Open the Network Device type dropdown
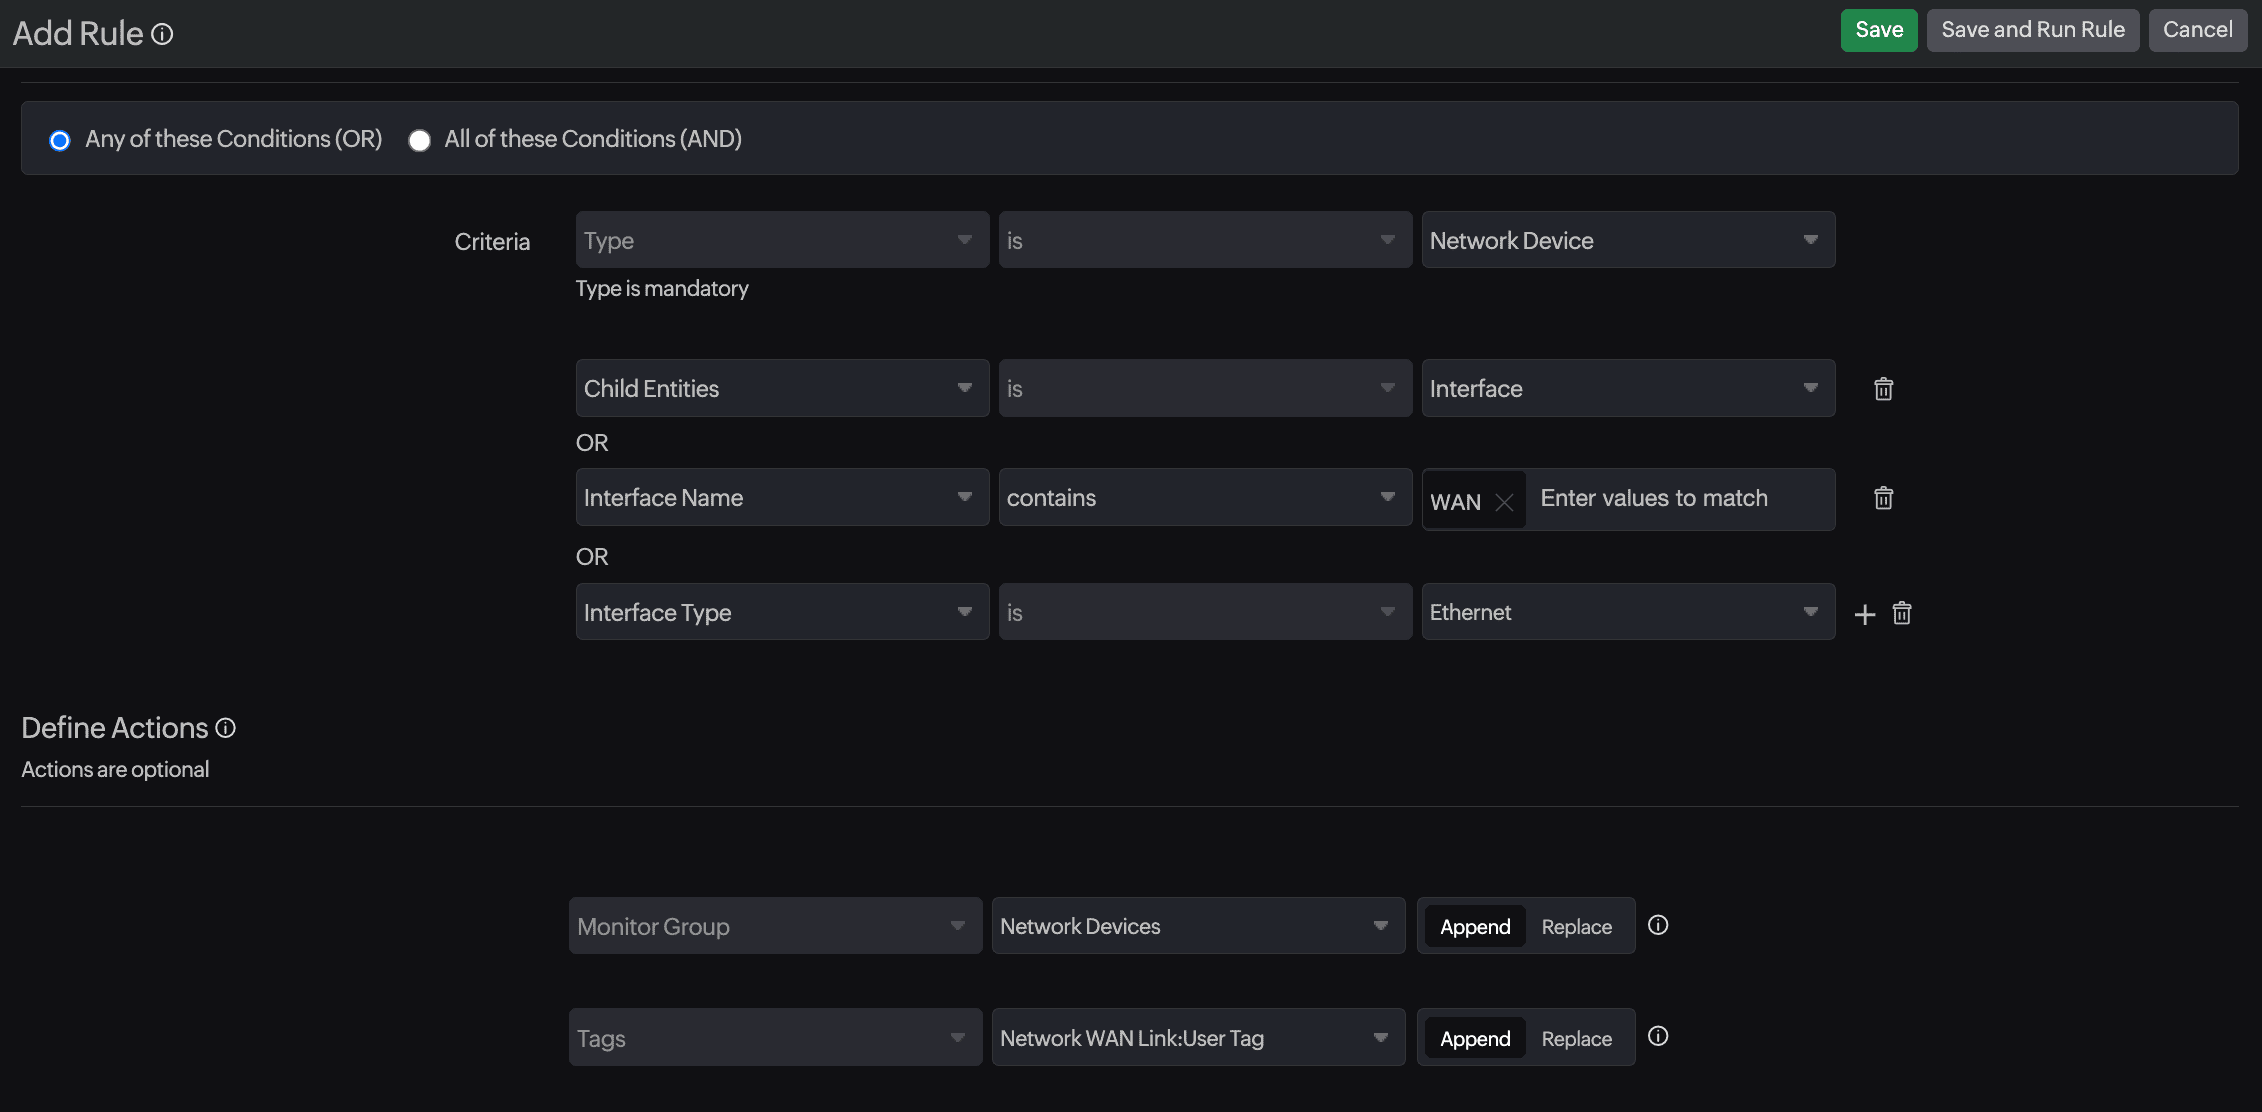 tap(1627, 240)
